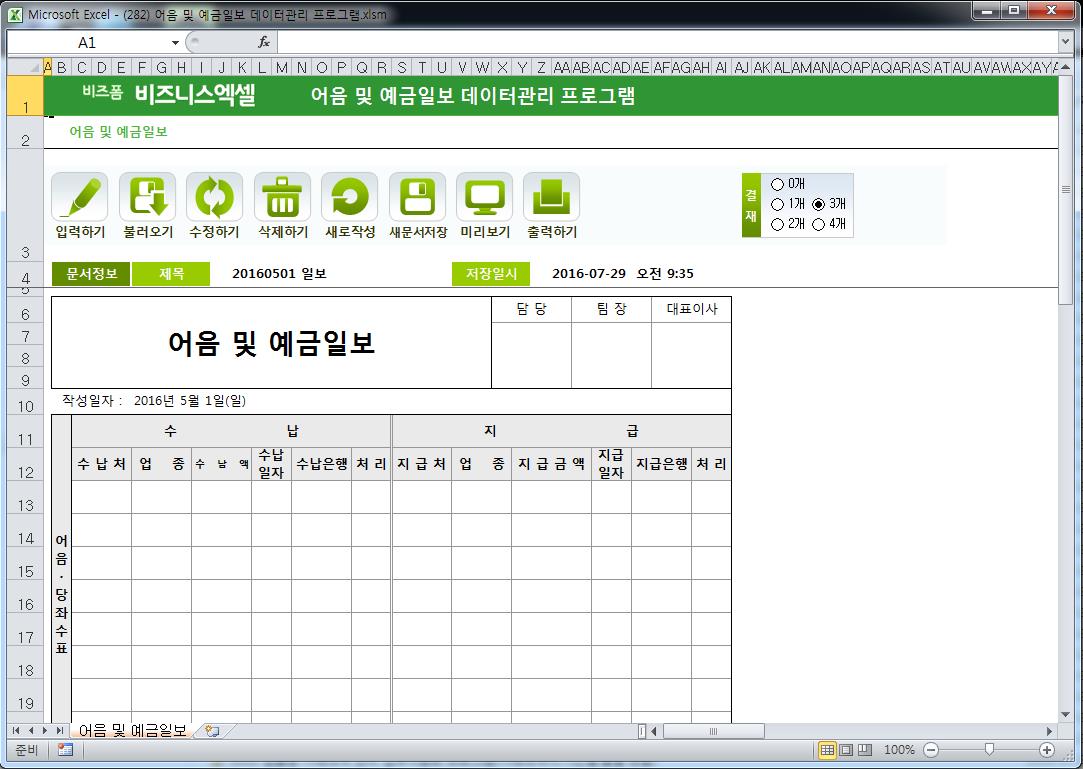Click the zoom in plus button

pos(1047,749)
